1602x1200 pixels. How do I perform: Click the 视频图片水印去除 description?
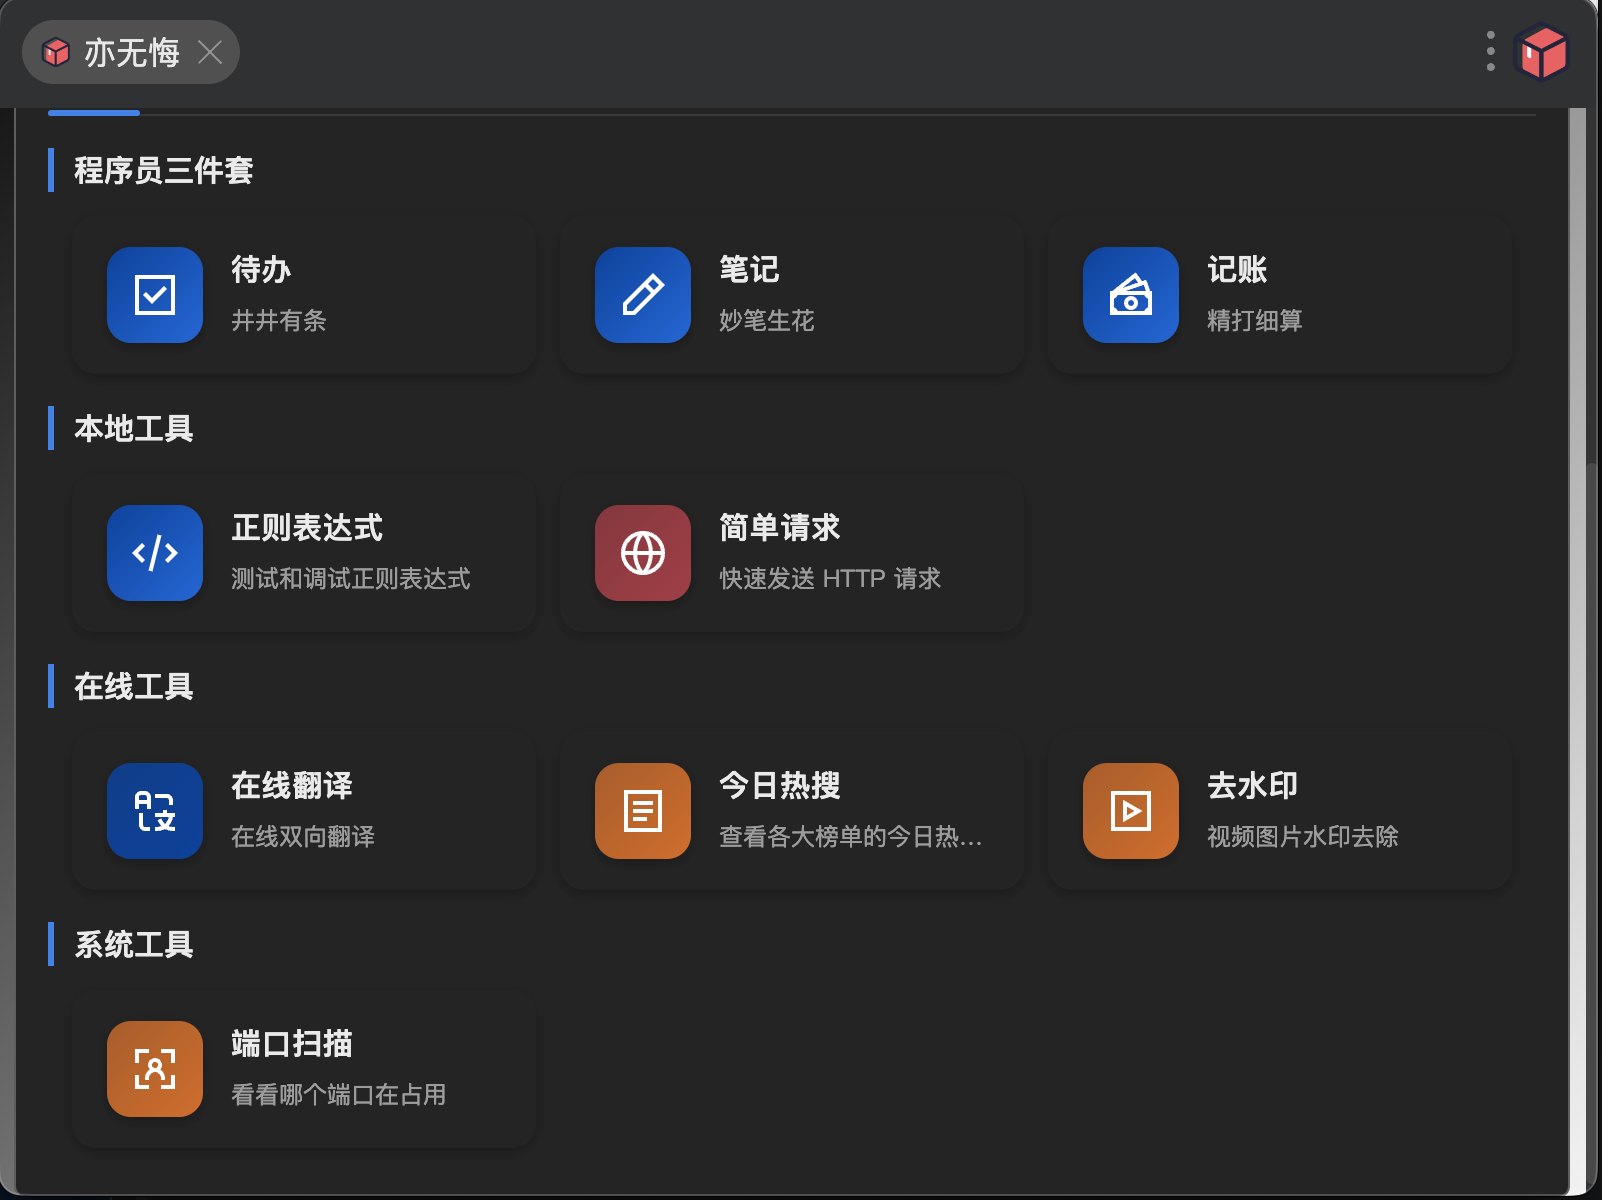click(x=1303, y=837)
